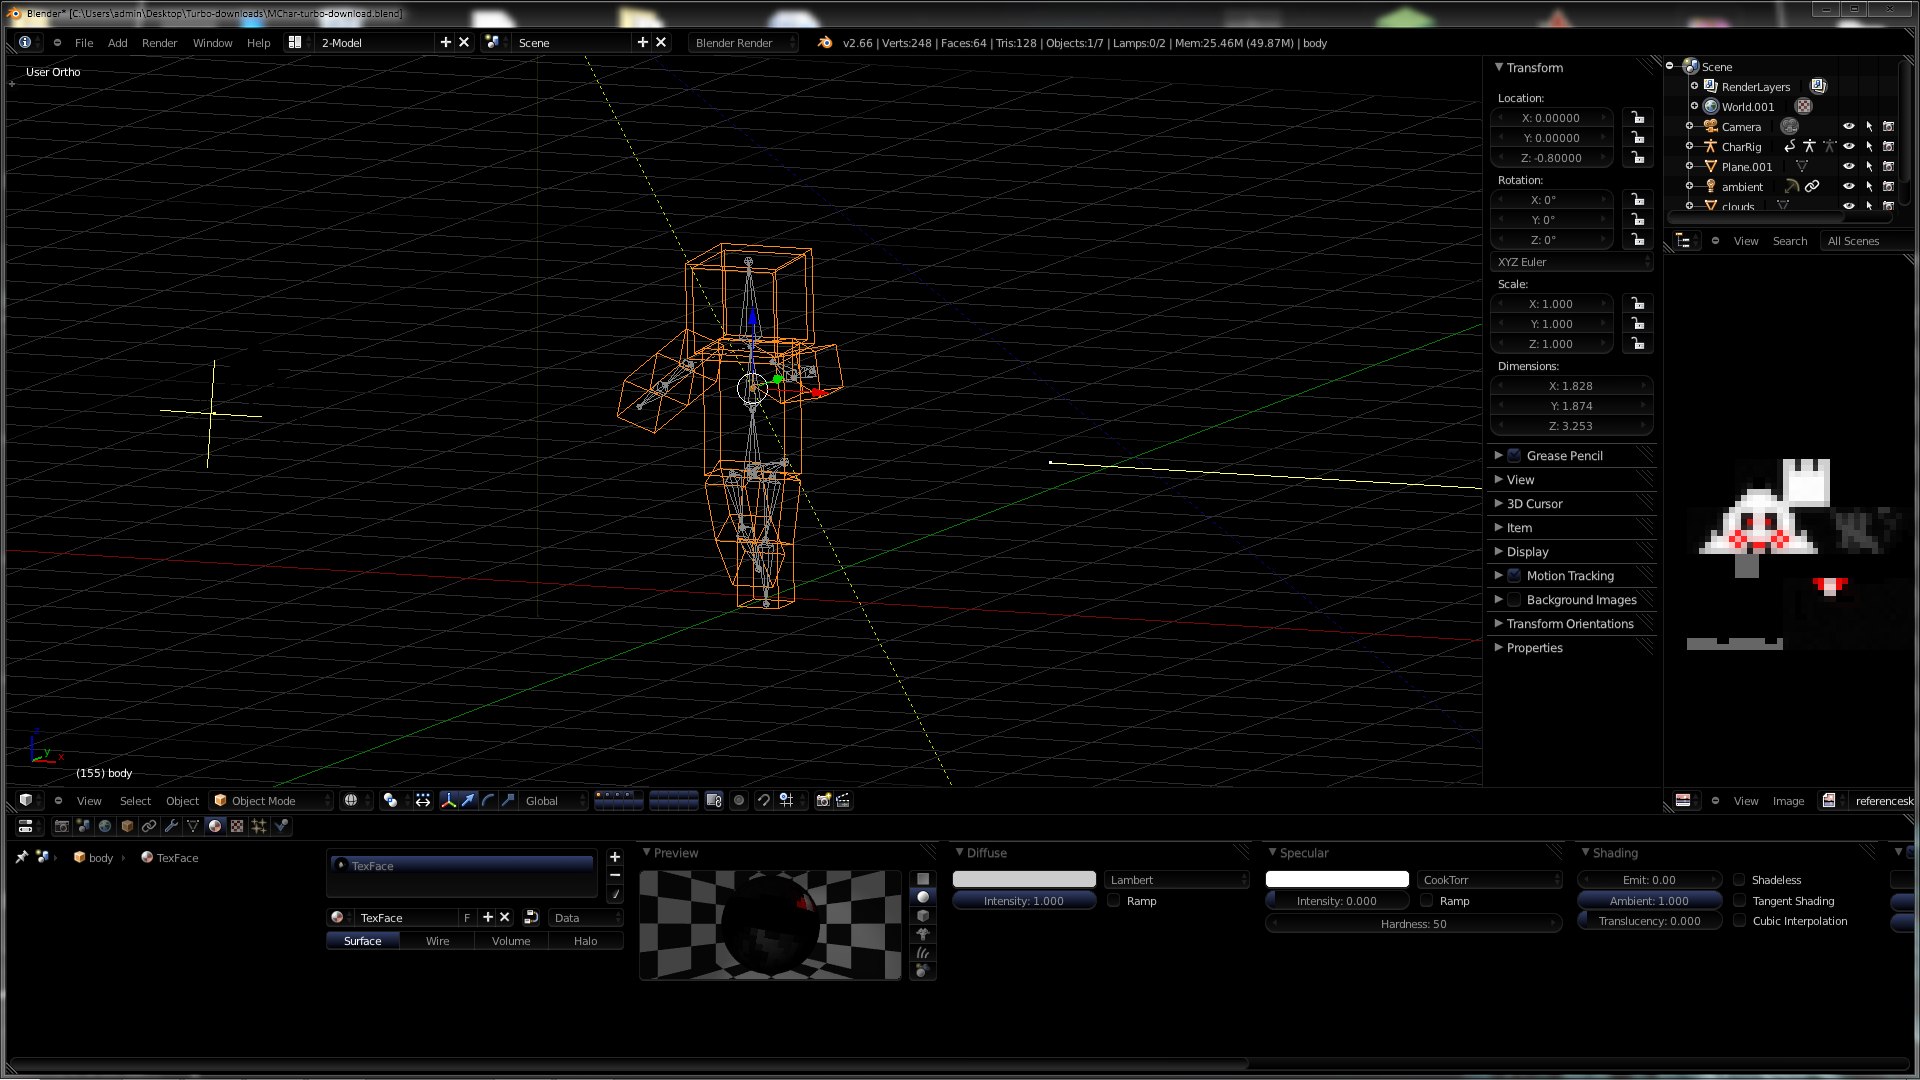Switch material type to Halo tab
1920x1080 pixels.
(x=585, y=941)
